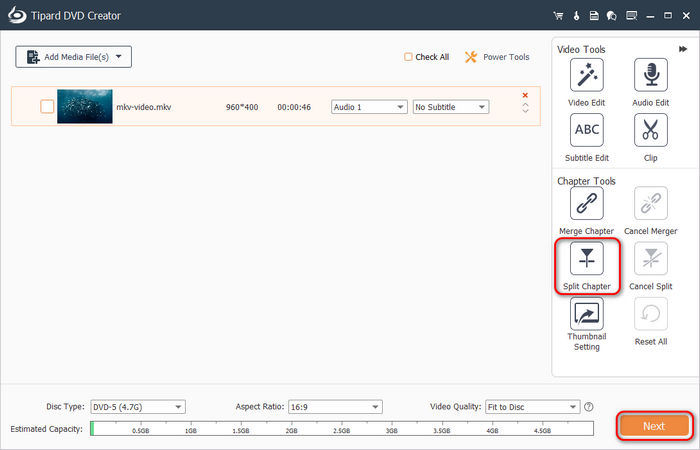This screenshot has height=450, width=700.
Task: Select the mkv-video.mkv file name
Action: coord(144,107)
